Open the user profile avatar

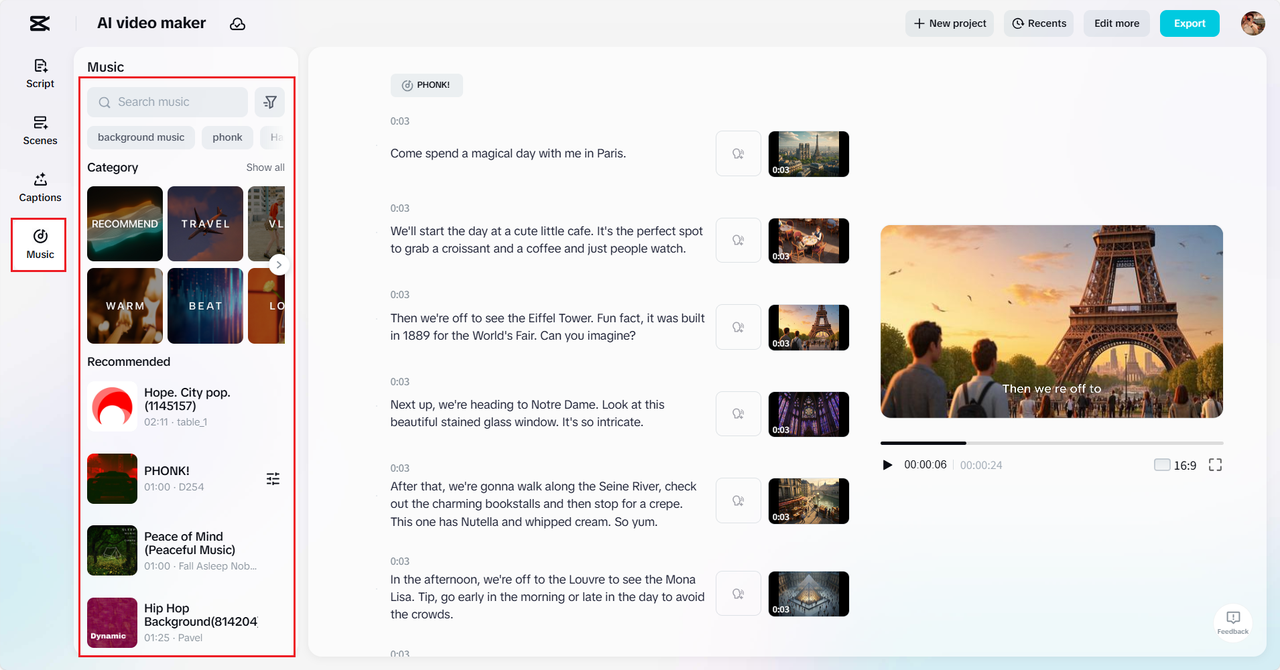pos(1253,23)
